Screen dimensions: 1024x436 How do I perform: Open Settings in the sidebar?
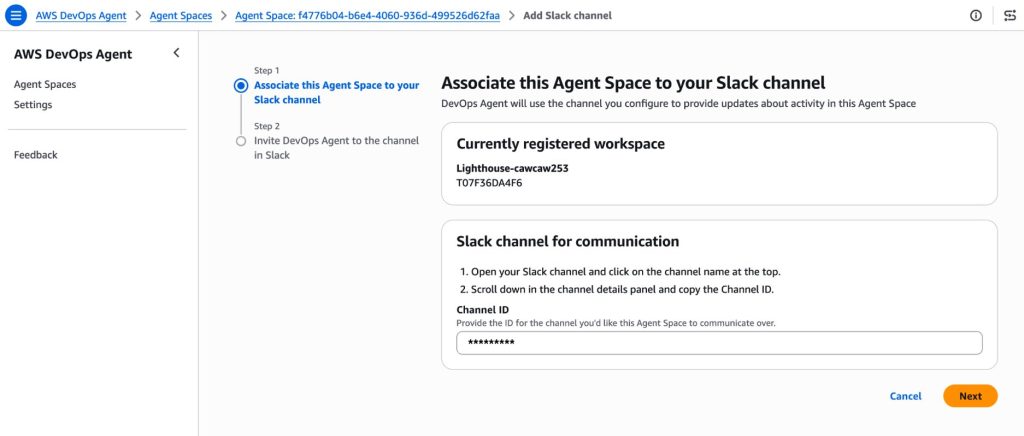(33, 105)
